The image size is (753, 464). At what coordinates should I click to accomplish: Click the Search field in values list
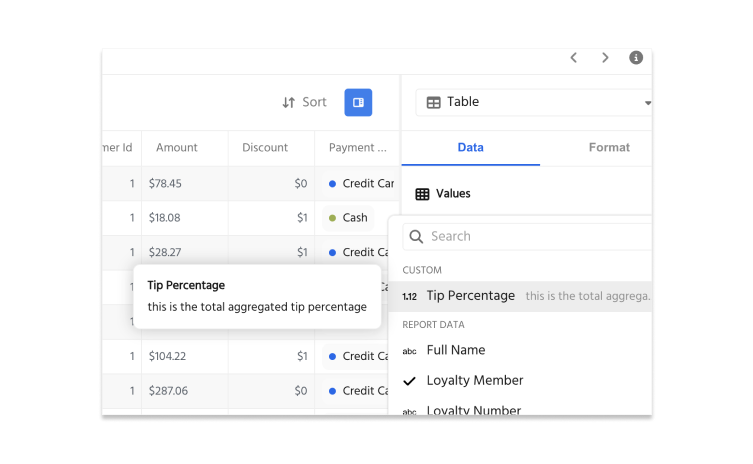(x=527, y=236)
